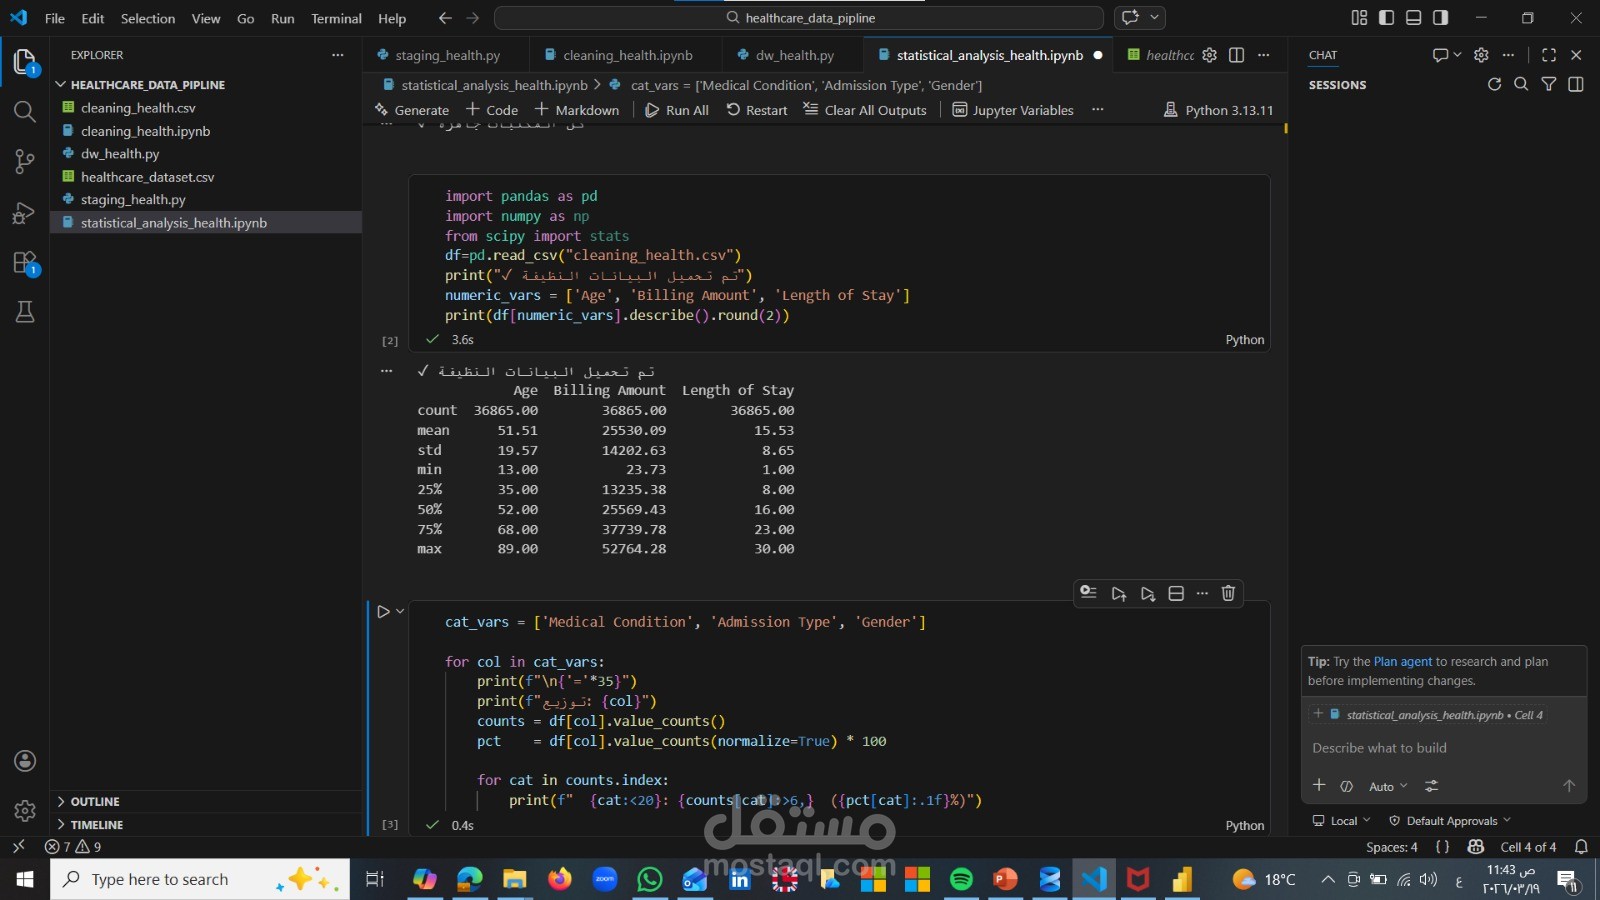Click the Split Cell icon in cell toolbar
This screenshot has width=1600, height=900.
(1176, 593)
